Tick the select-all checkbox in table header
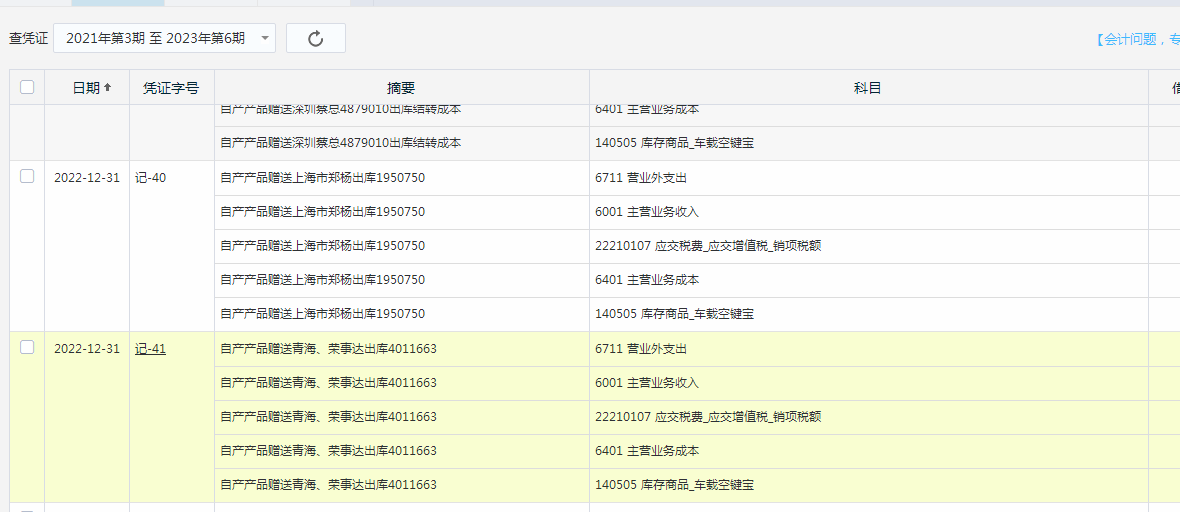 (27, 87)
